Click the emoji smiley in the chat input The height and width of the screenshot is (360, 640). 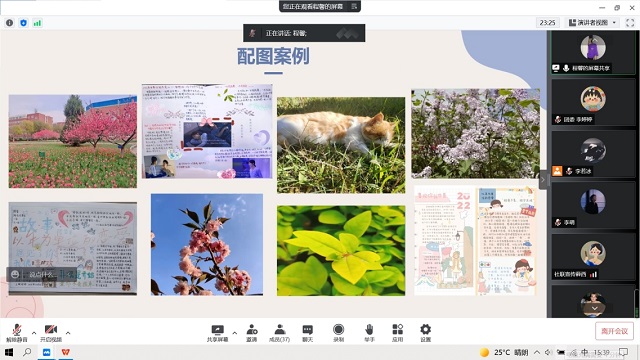(15, 274)
